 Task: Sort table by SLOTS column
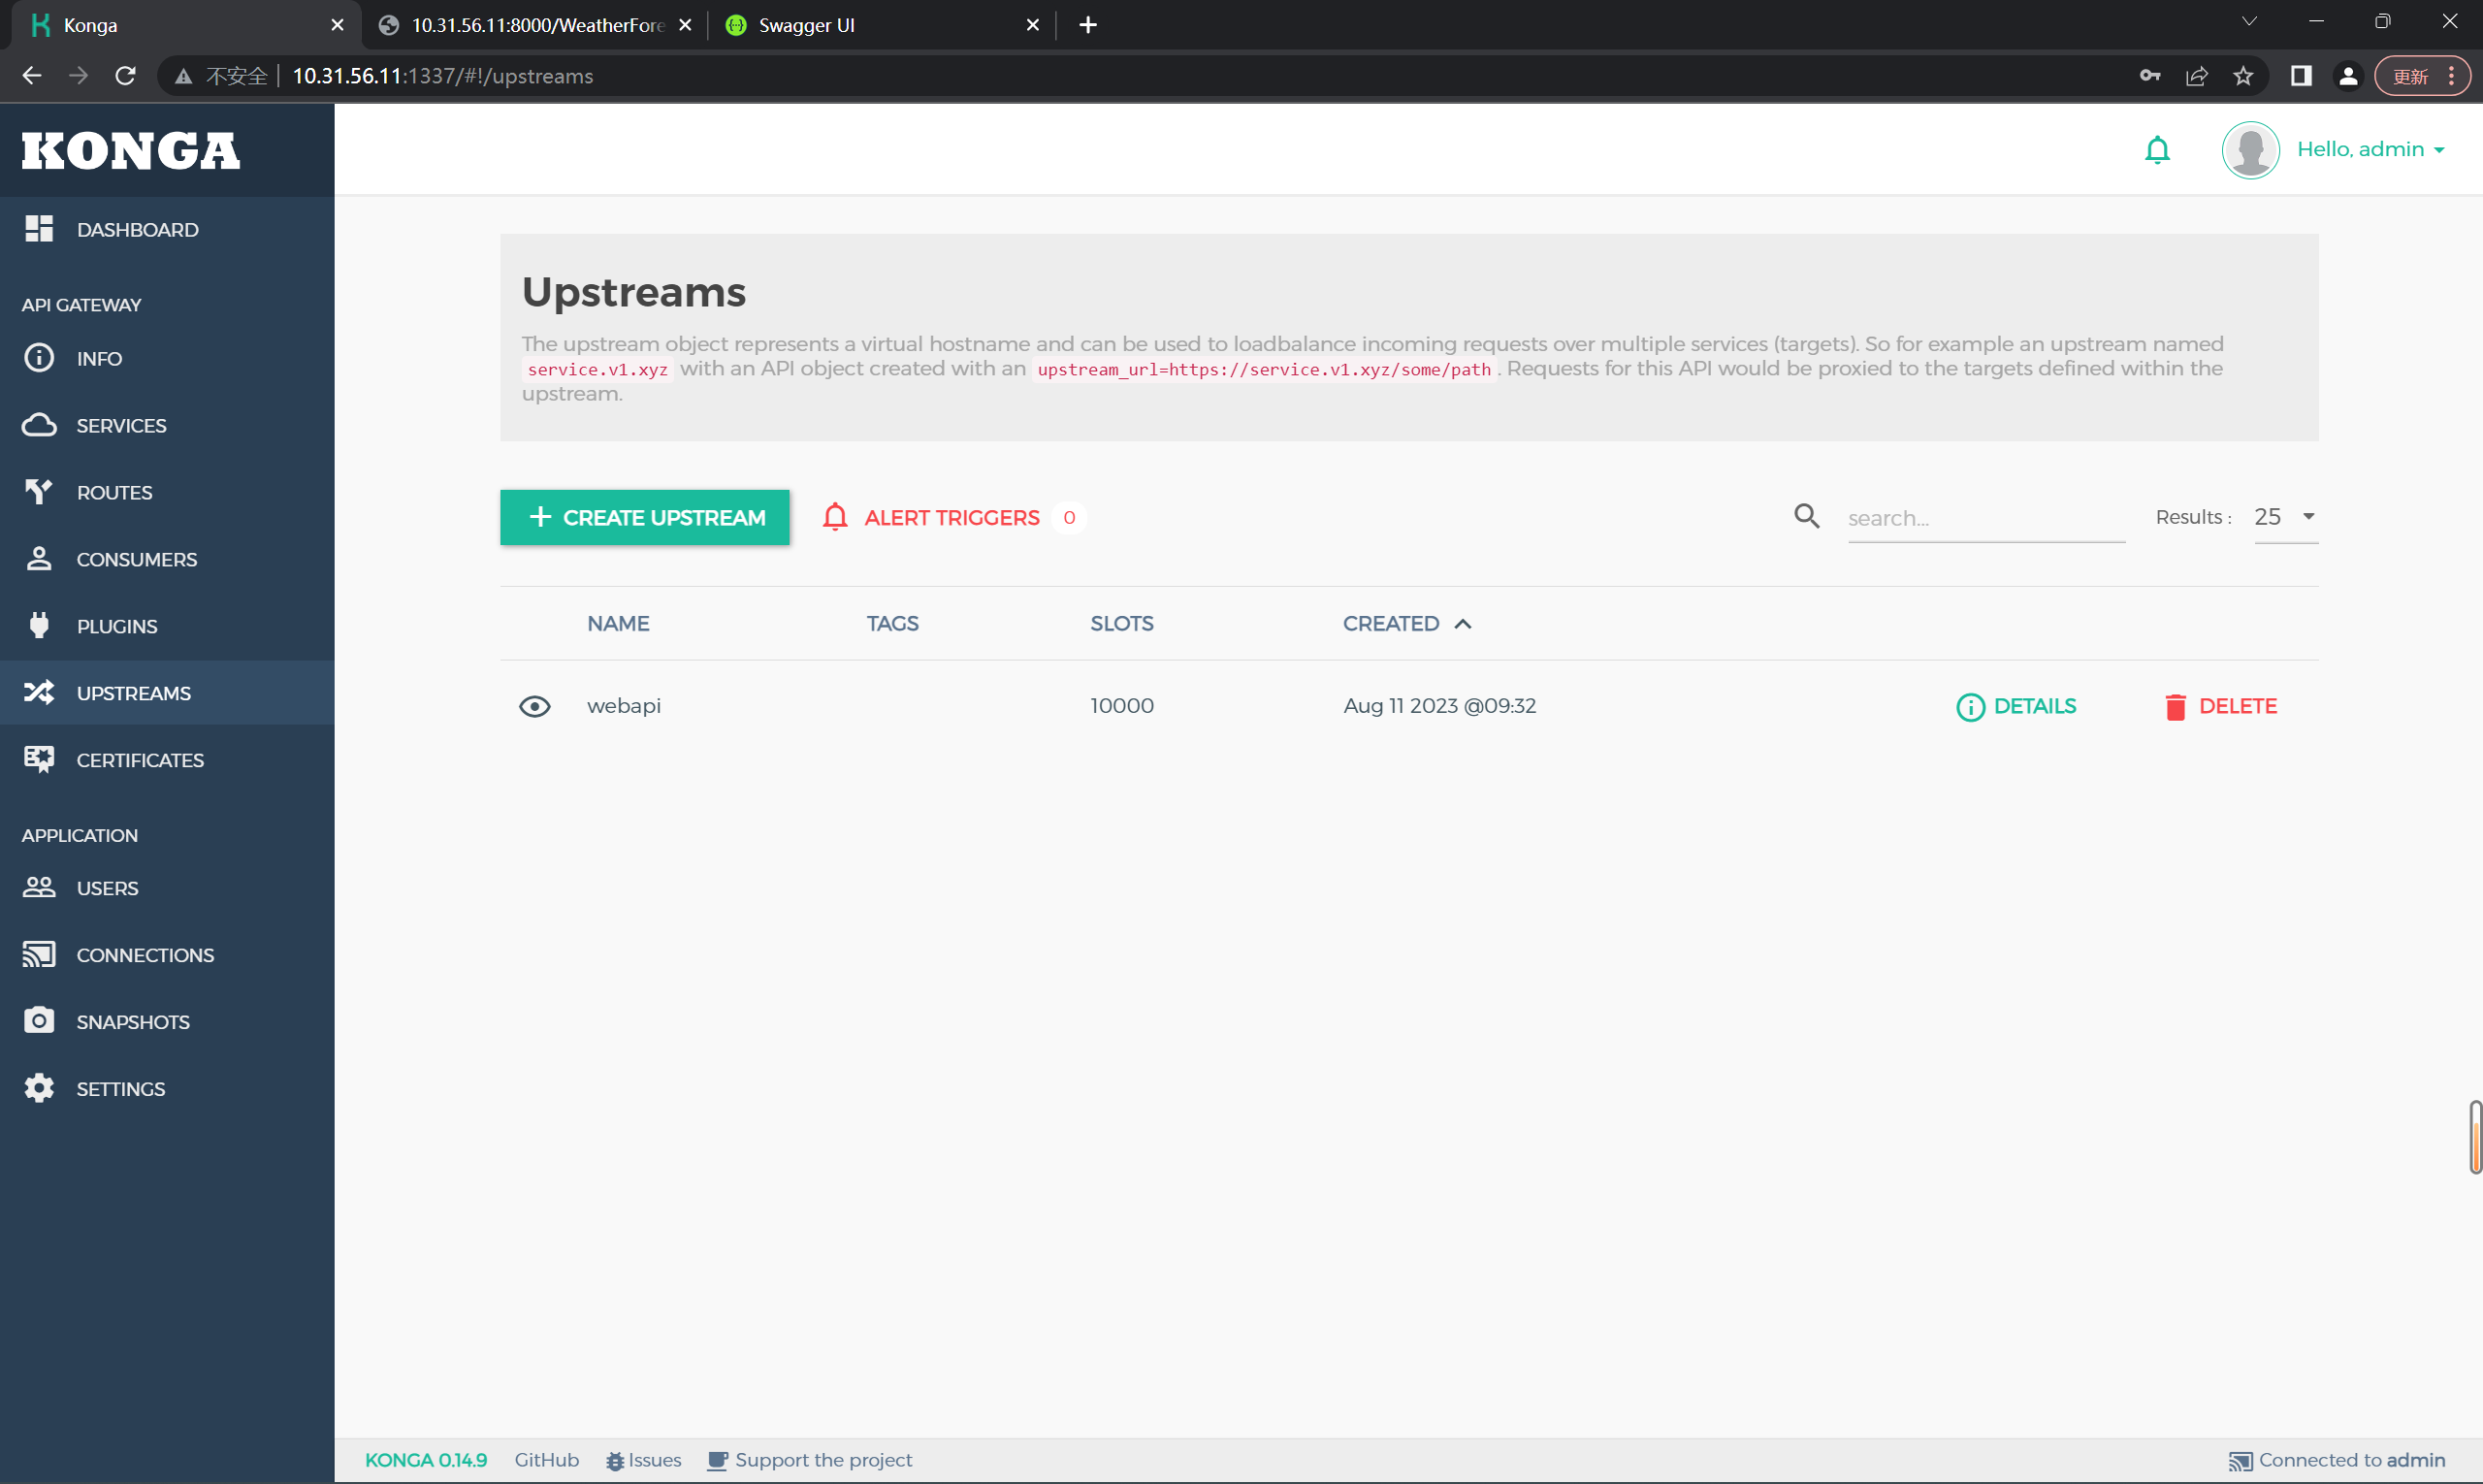[x=1121, y=624]
